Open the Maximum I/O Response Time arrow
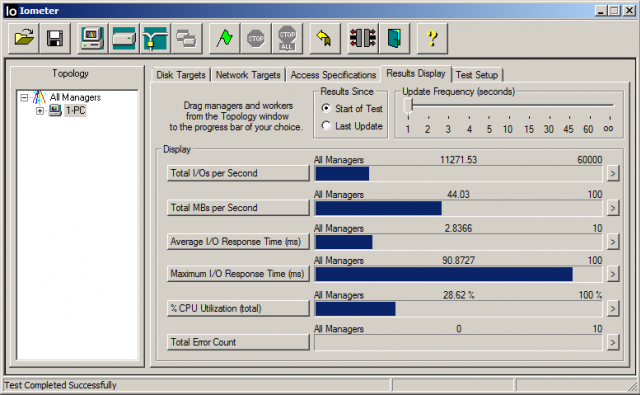 coord(613,274)
